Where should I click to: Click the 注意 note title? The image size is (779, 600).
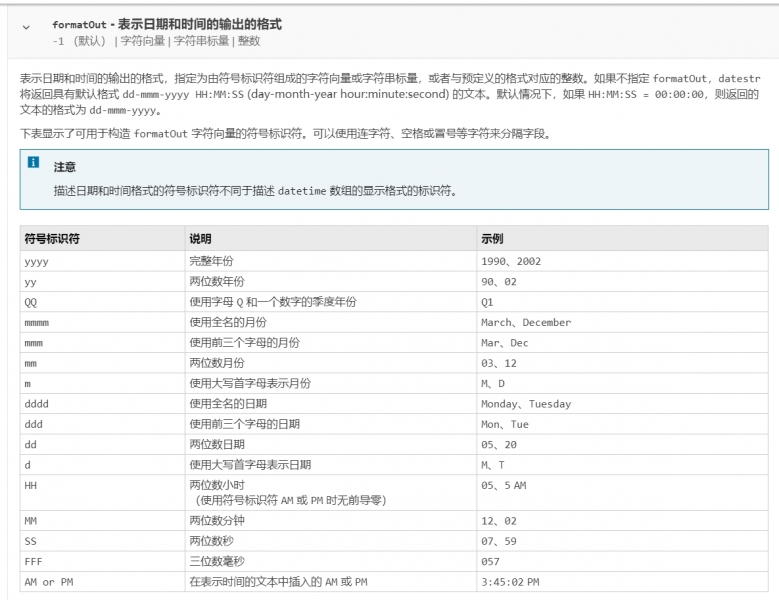click(x=65, y=167)
